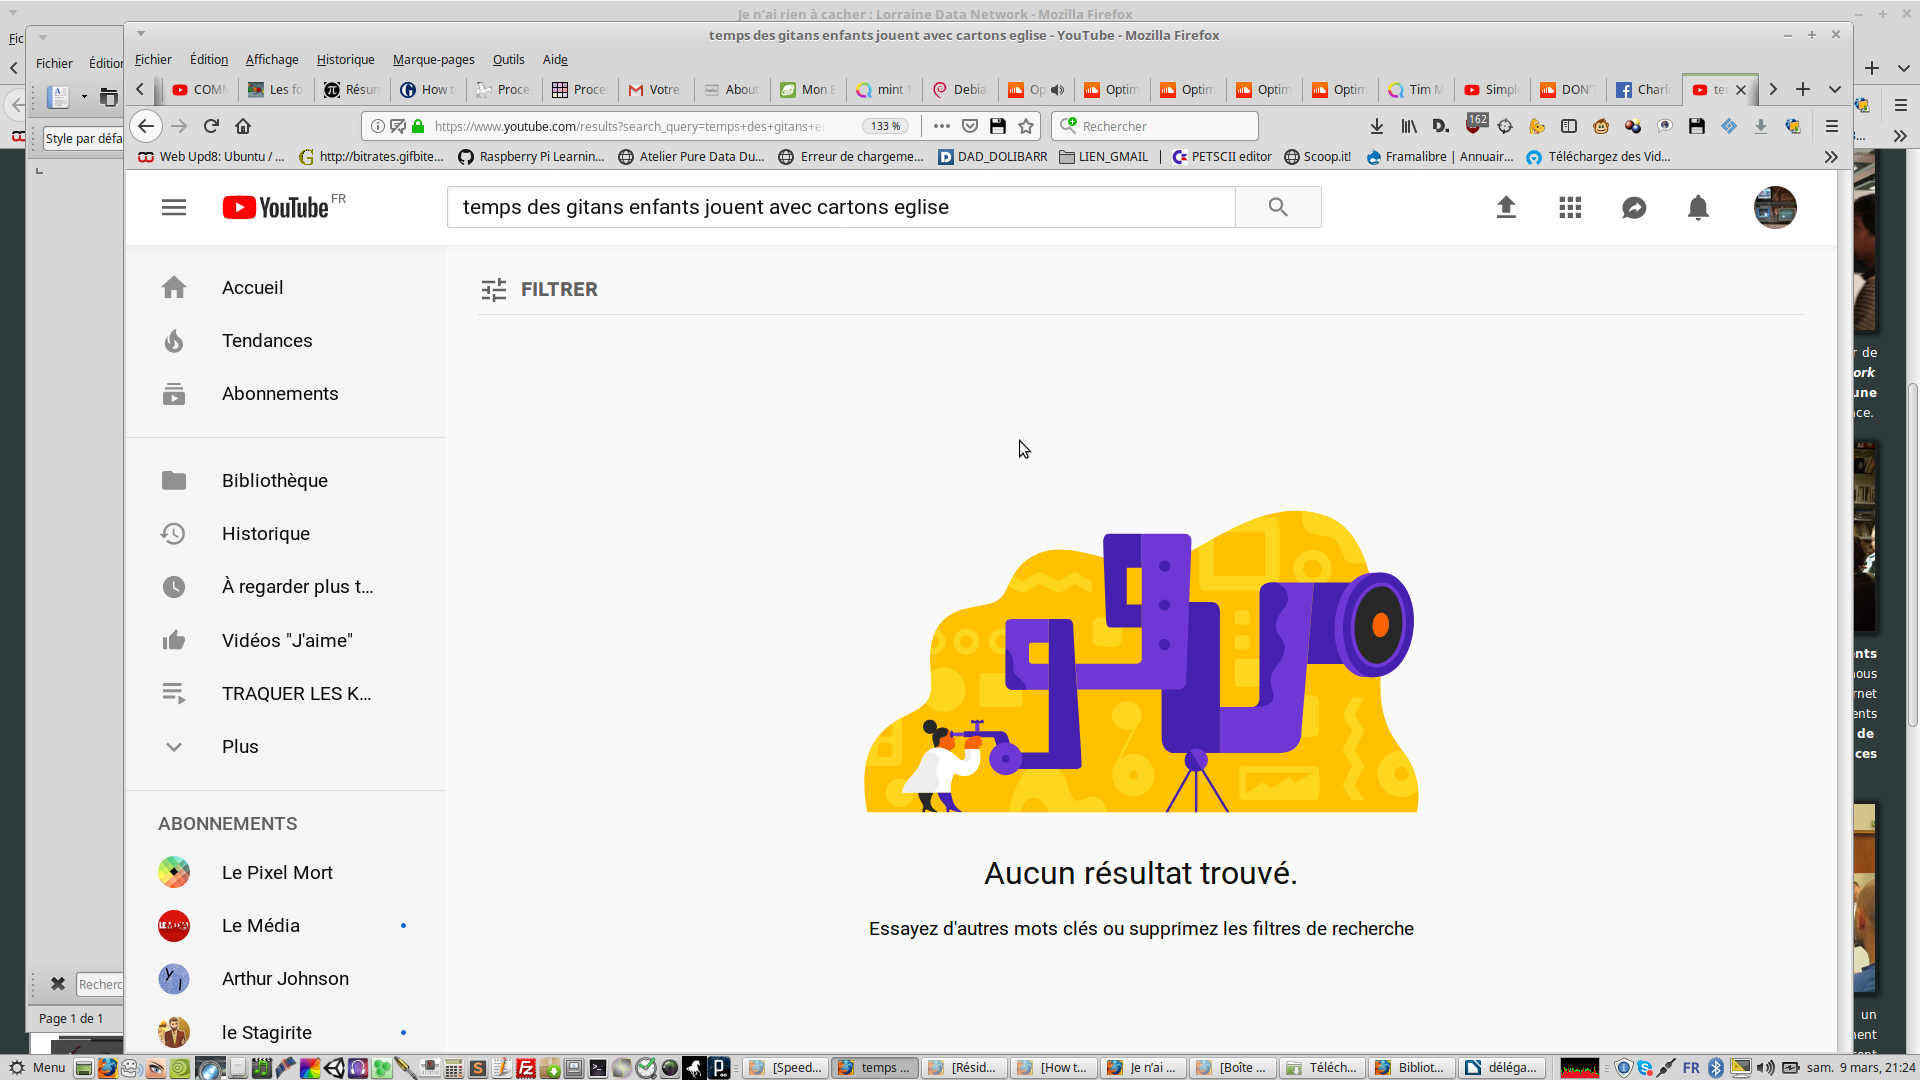Click the Firefox reload page button
The image size is (1920, 1080).
[x=211, y=126]
